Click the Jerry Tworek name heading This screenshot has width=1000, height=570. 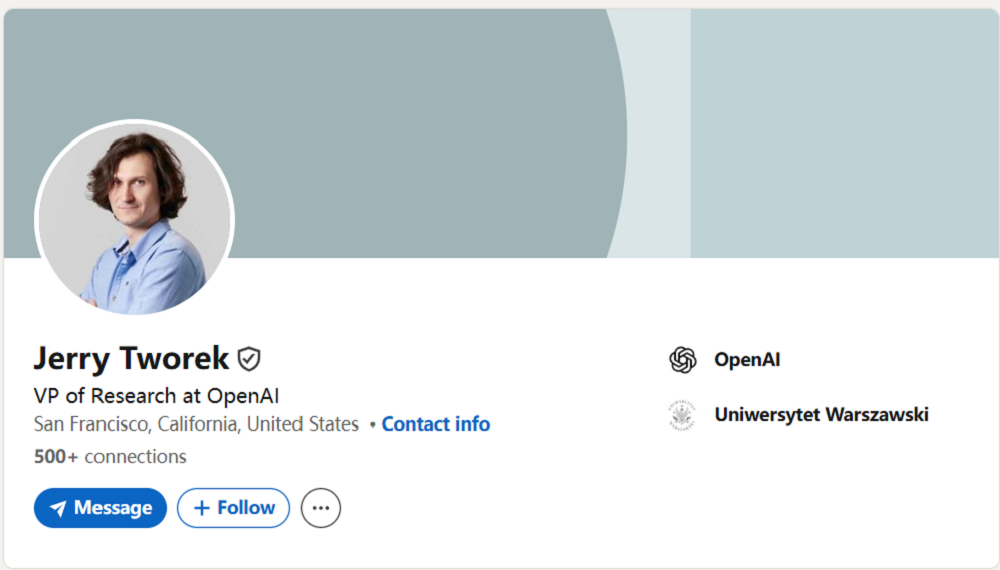coord(131,358)
